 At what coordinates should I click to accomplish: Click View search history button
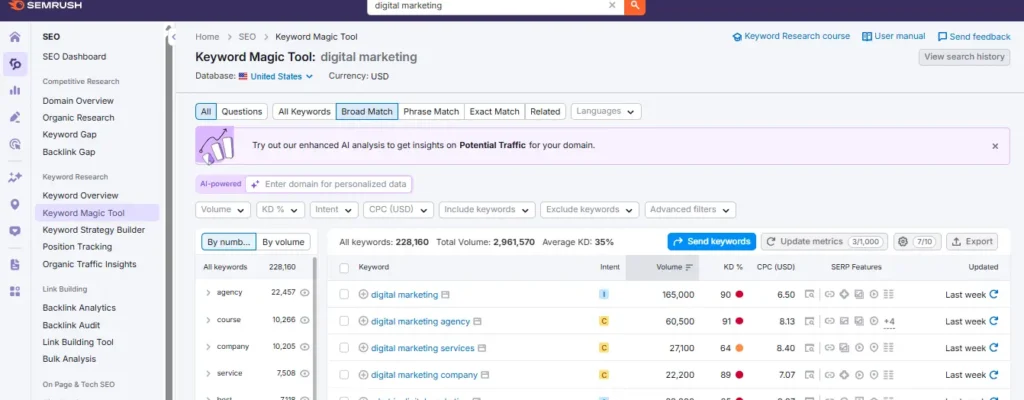tap(964, 57)
